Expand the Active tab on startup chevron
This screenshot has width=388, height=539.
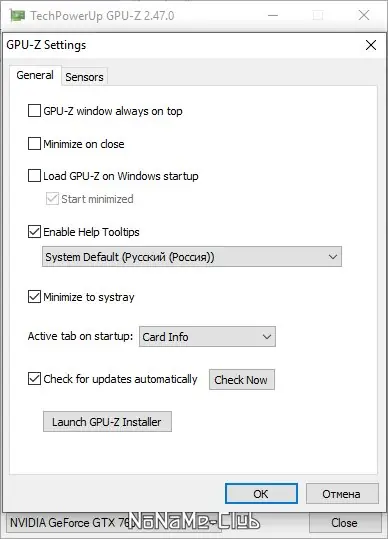tap(267, 337)
